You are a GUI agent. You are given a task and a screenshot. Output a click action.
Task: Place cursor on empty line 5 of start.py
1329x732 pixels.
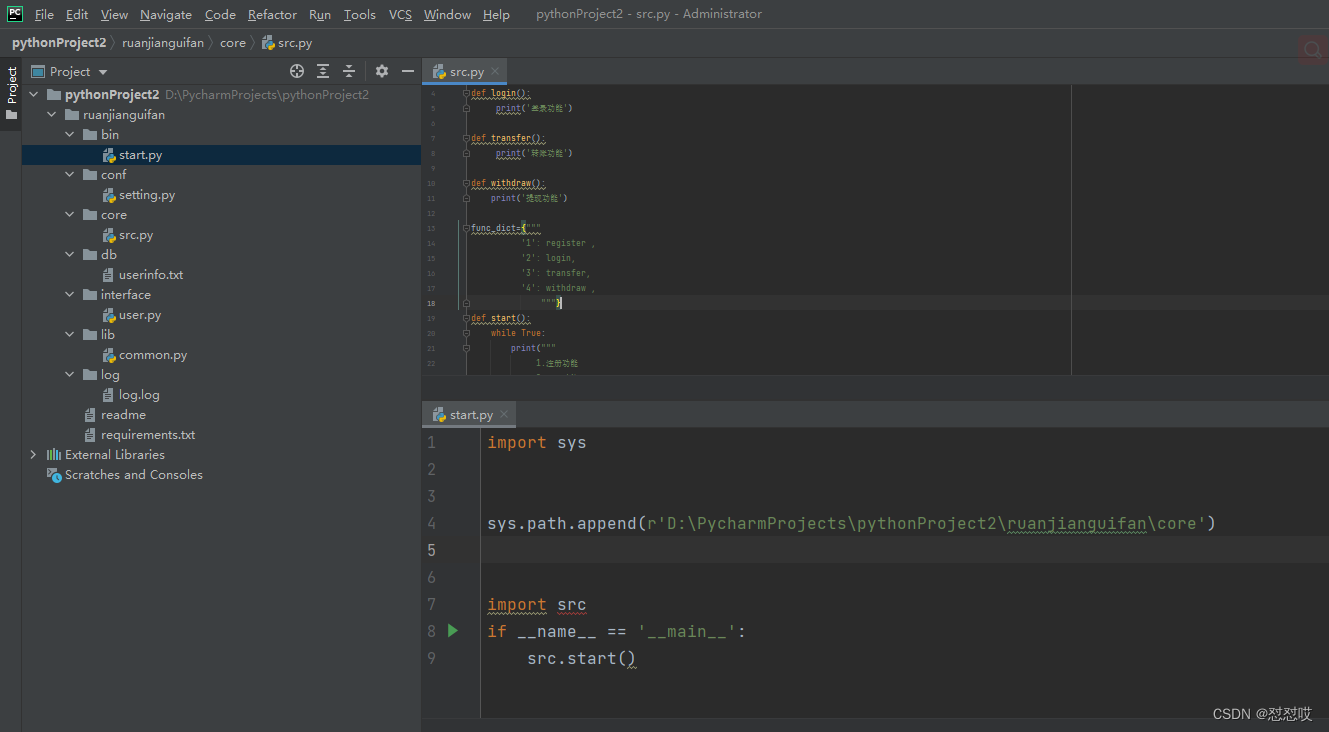click(905, 550)
